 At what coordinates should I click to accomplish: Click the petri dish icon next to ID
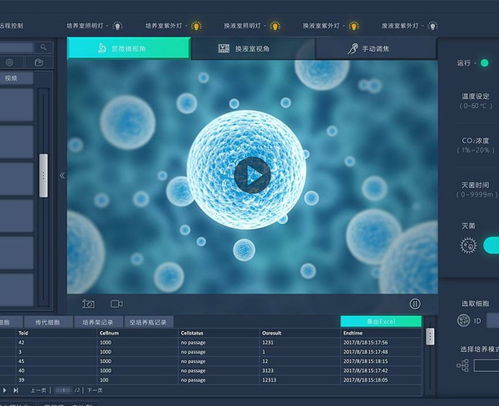[463, 320]
